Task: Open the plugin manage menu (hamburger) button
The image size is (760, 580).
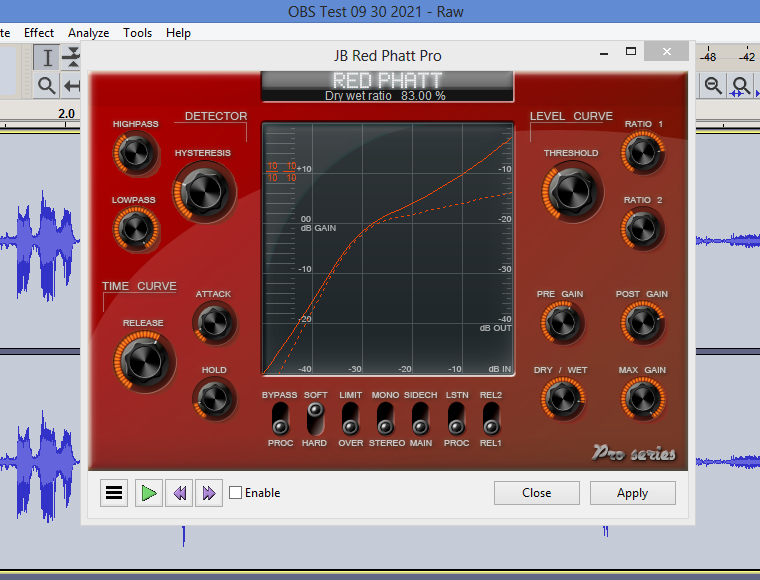Action: pos(114,493)
